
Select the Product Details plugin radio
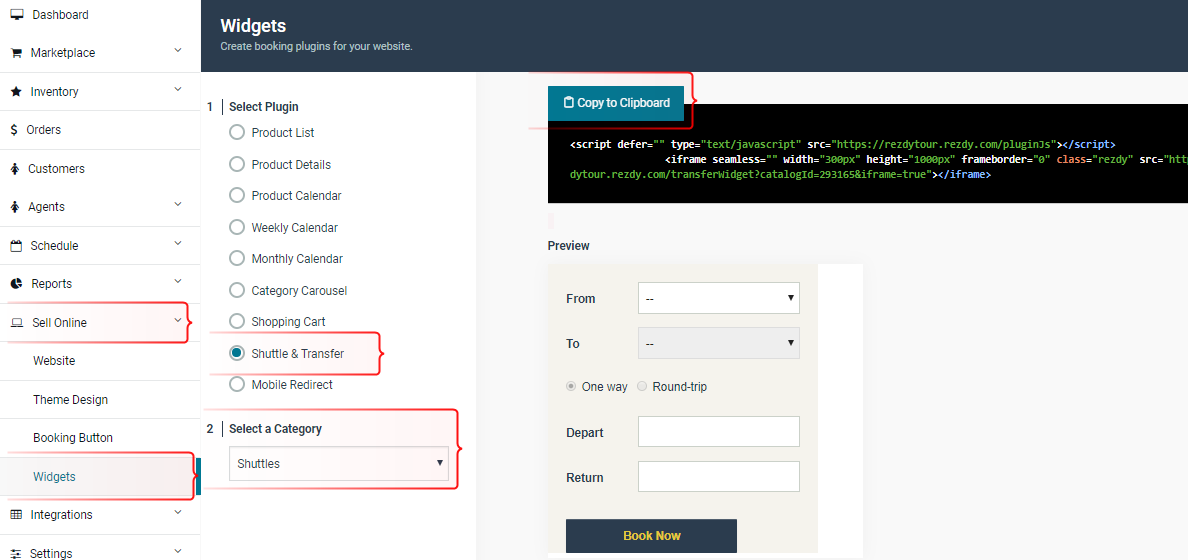237,164
